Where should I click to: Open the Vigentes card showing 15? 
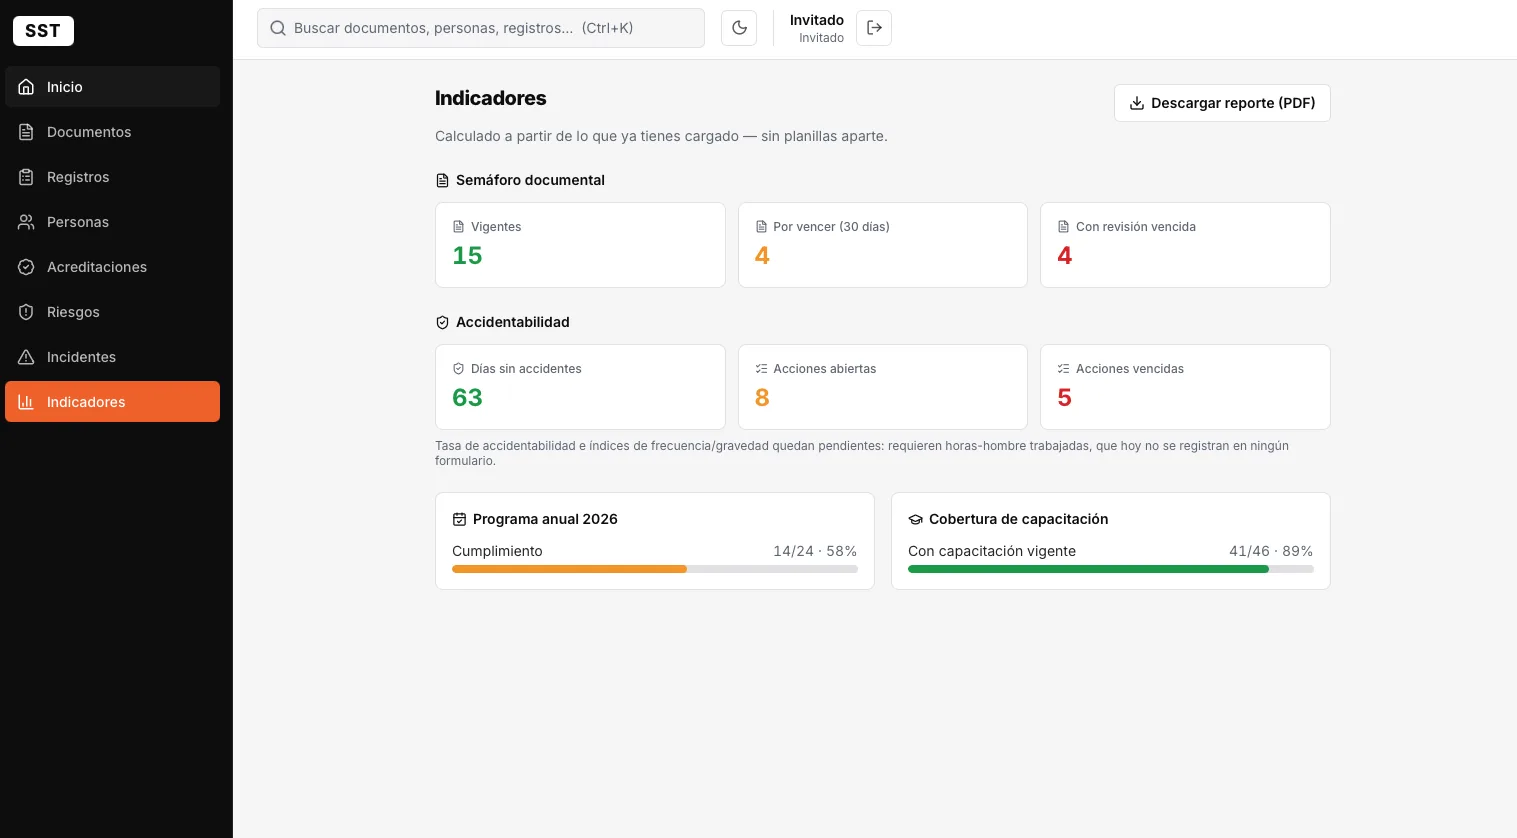(x=580, y=245)
